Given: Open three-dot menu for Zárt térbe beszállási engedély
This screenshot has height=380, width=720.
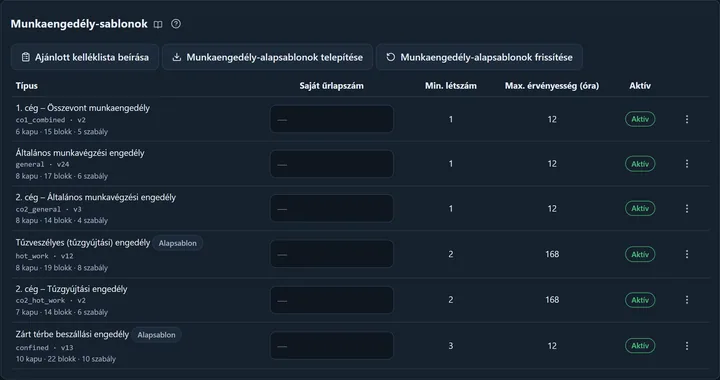Looking at the screenshot, I should [687, 346].
